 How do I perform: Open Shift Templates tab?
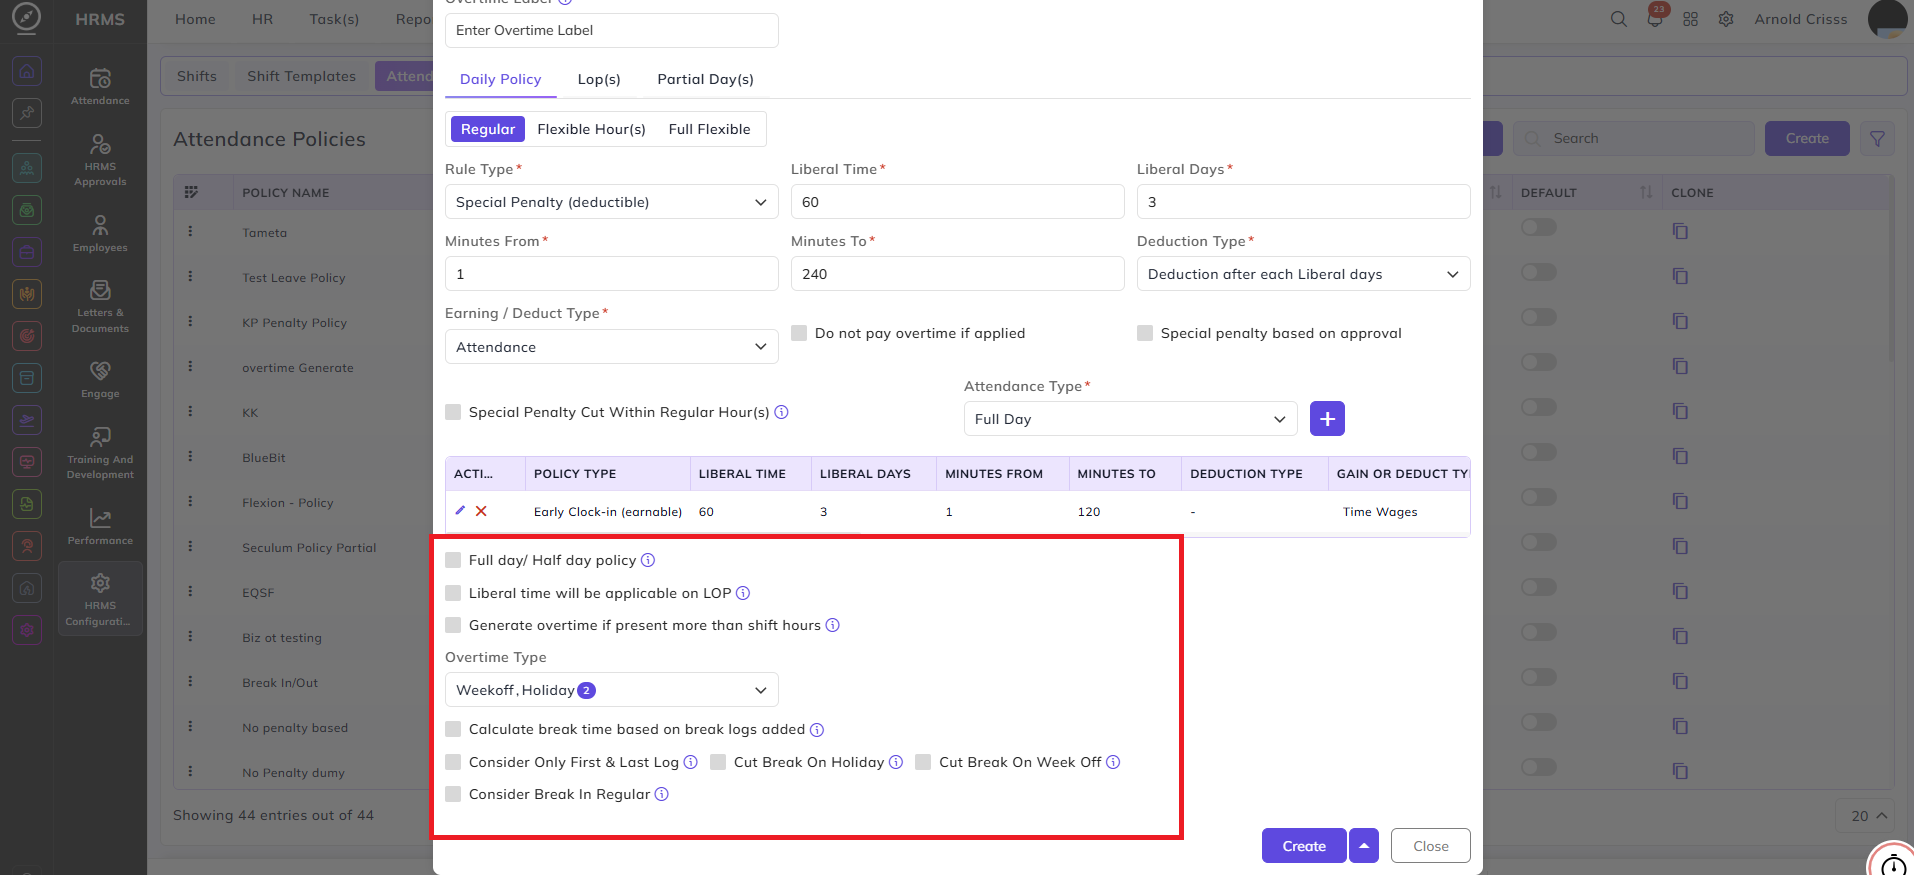click(x=301, y=76)
